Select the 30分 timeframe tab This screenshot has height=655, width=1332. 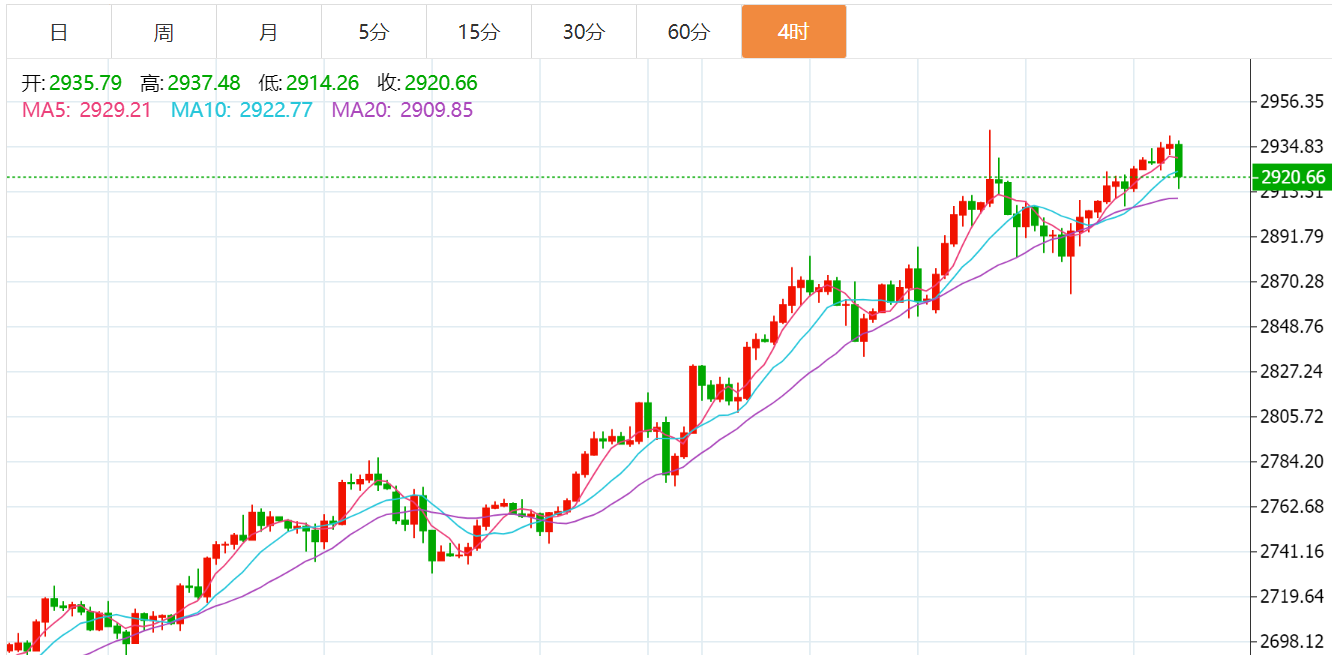pyautogui.click(x=584, y=32)
